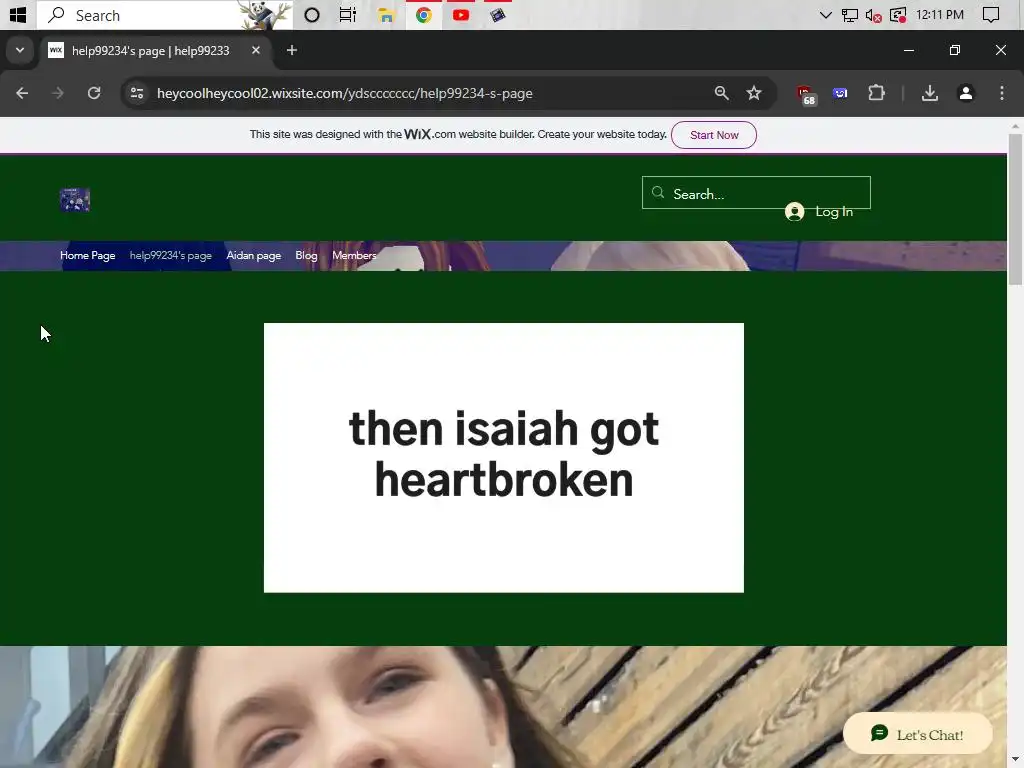
Task: Click the site Search field
Action: [x=756, y=193]
